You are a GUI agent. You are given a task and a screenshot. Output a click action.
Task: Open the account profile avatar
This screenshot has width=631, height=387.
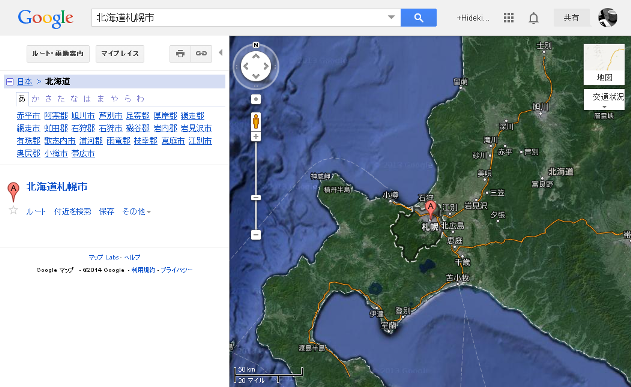[608, 18]
